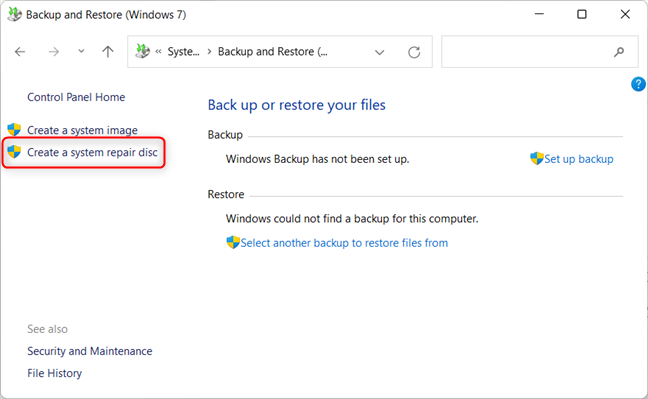Refresh the Backup and Restore page
The width and height of the screenshot is (648, 399).
click(414, 52)
